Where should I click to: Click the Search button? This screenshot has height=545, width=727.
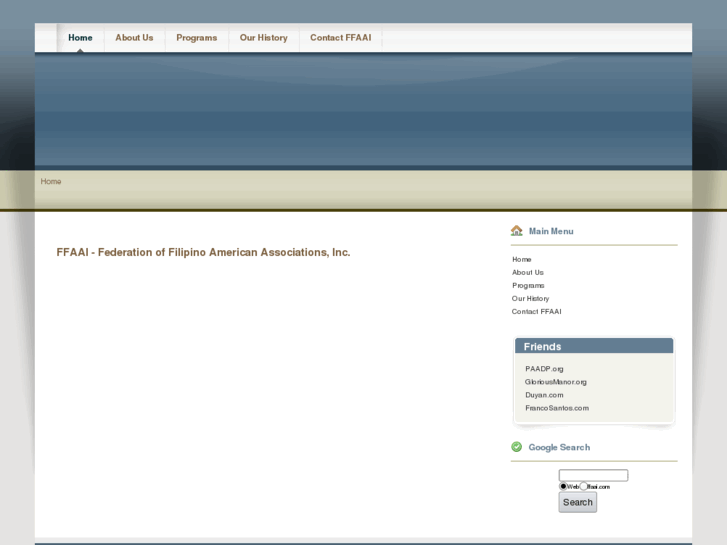tap(578, 502)
